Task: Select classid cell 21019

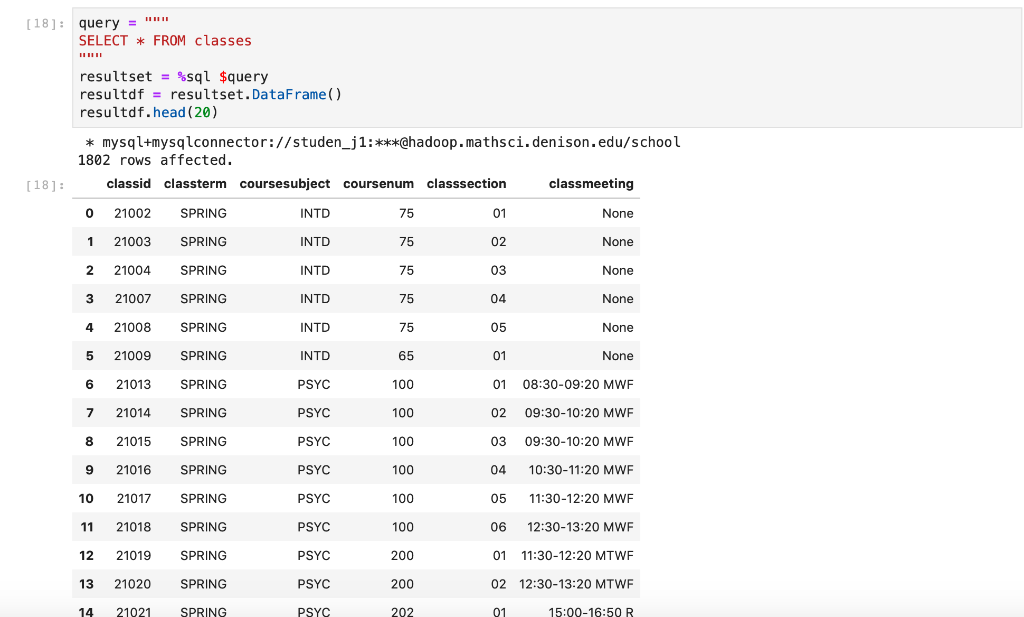Action: click(133, 555)
